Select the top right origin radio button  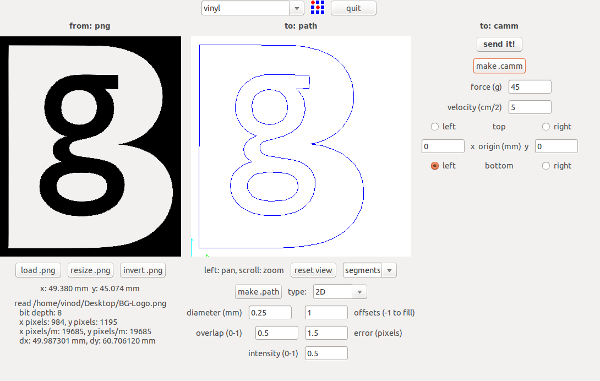coord(546,127)
